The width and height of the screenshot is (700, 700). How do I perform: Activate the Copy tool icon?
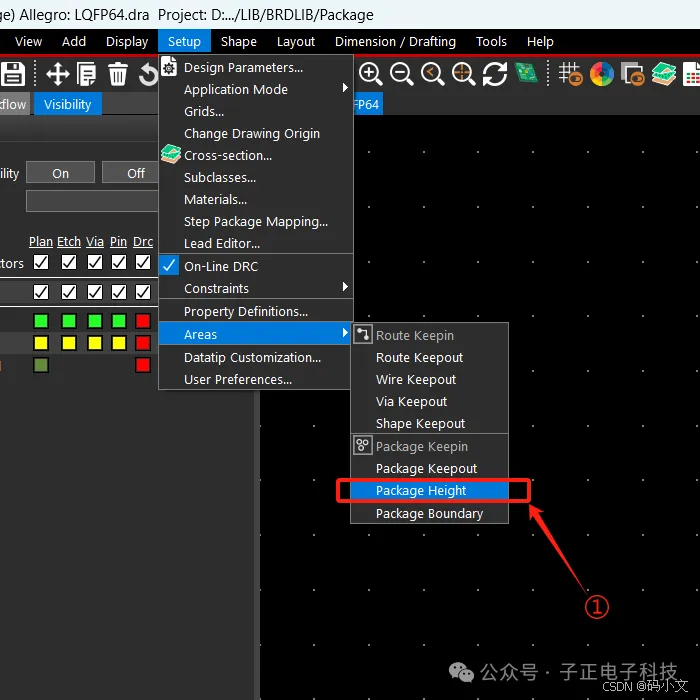pos(87,74)
